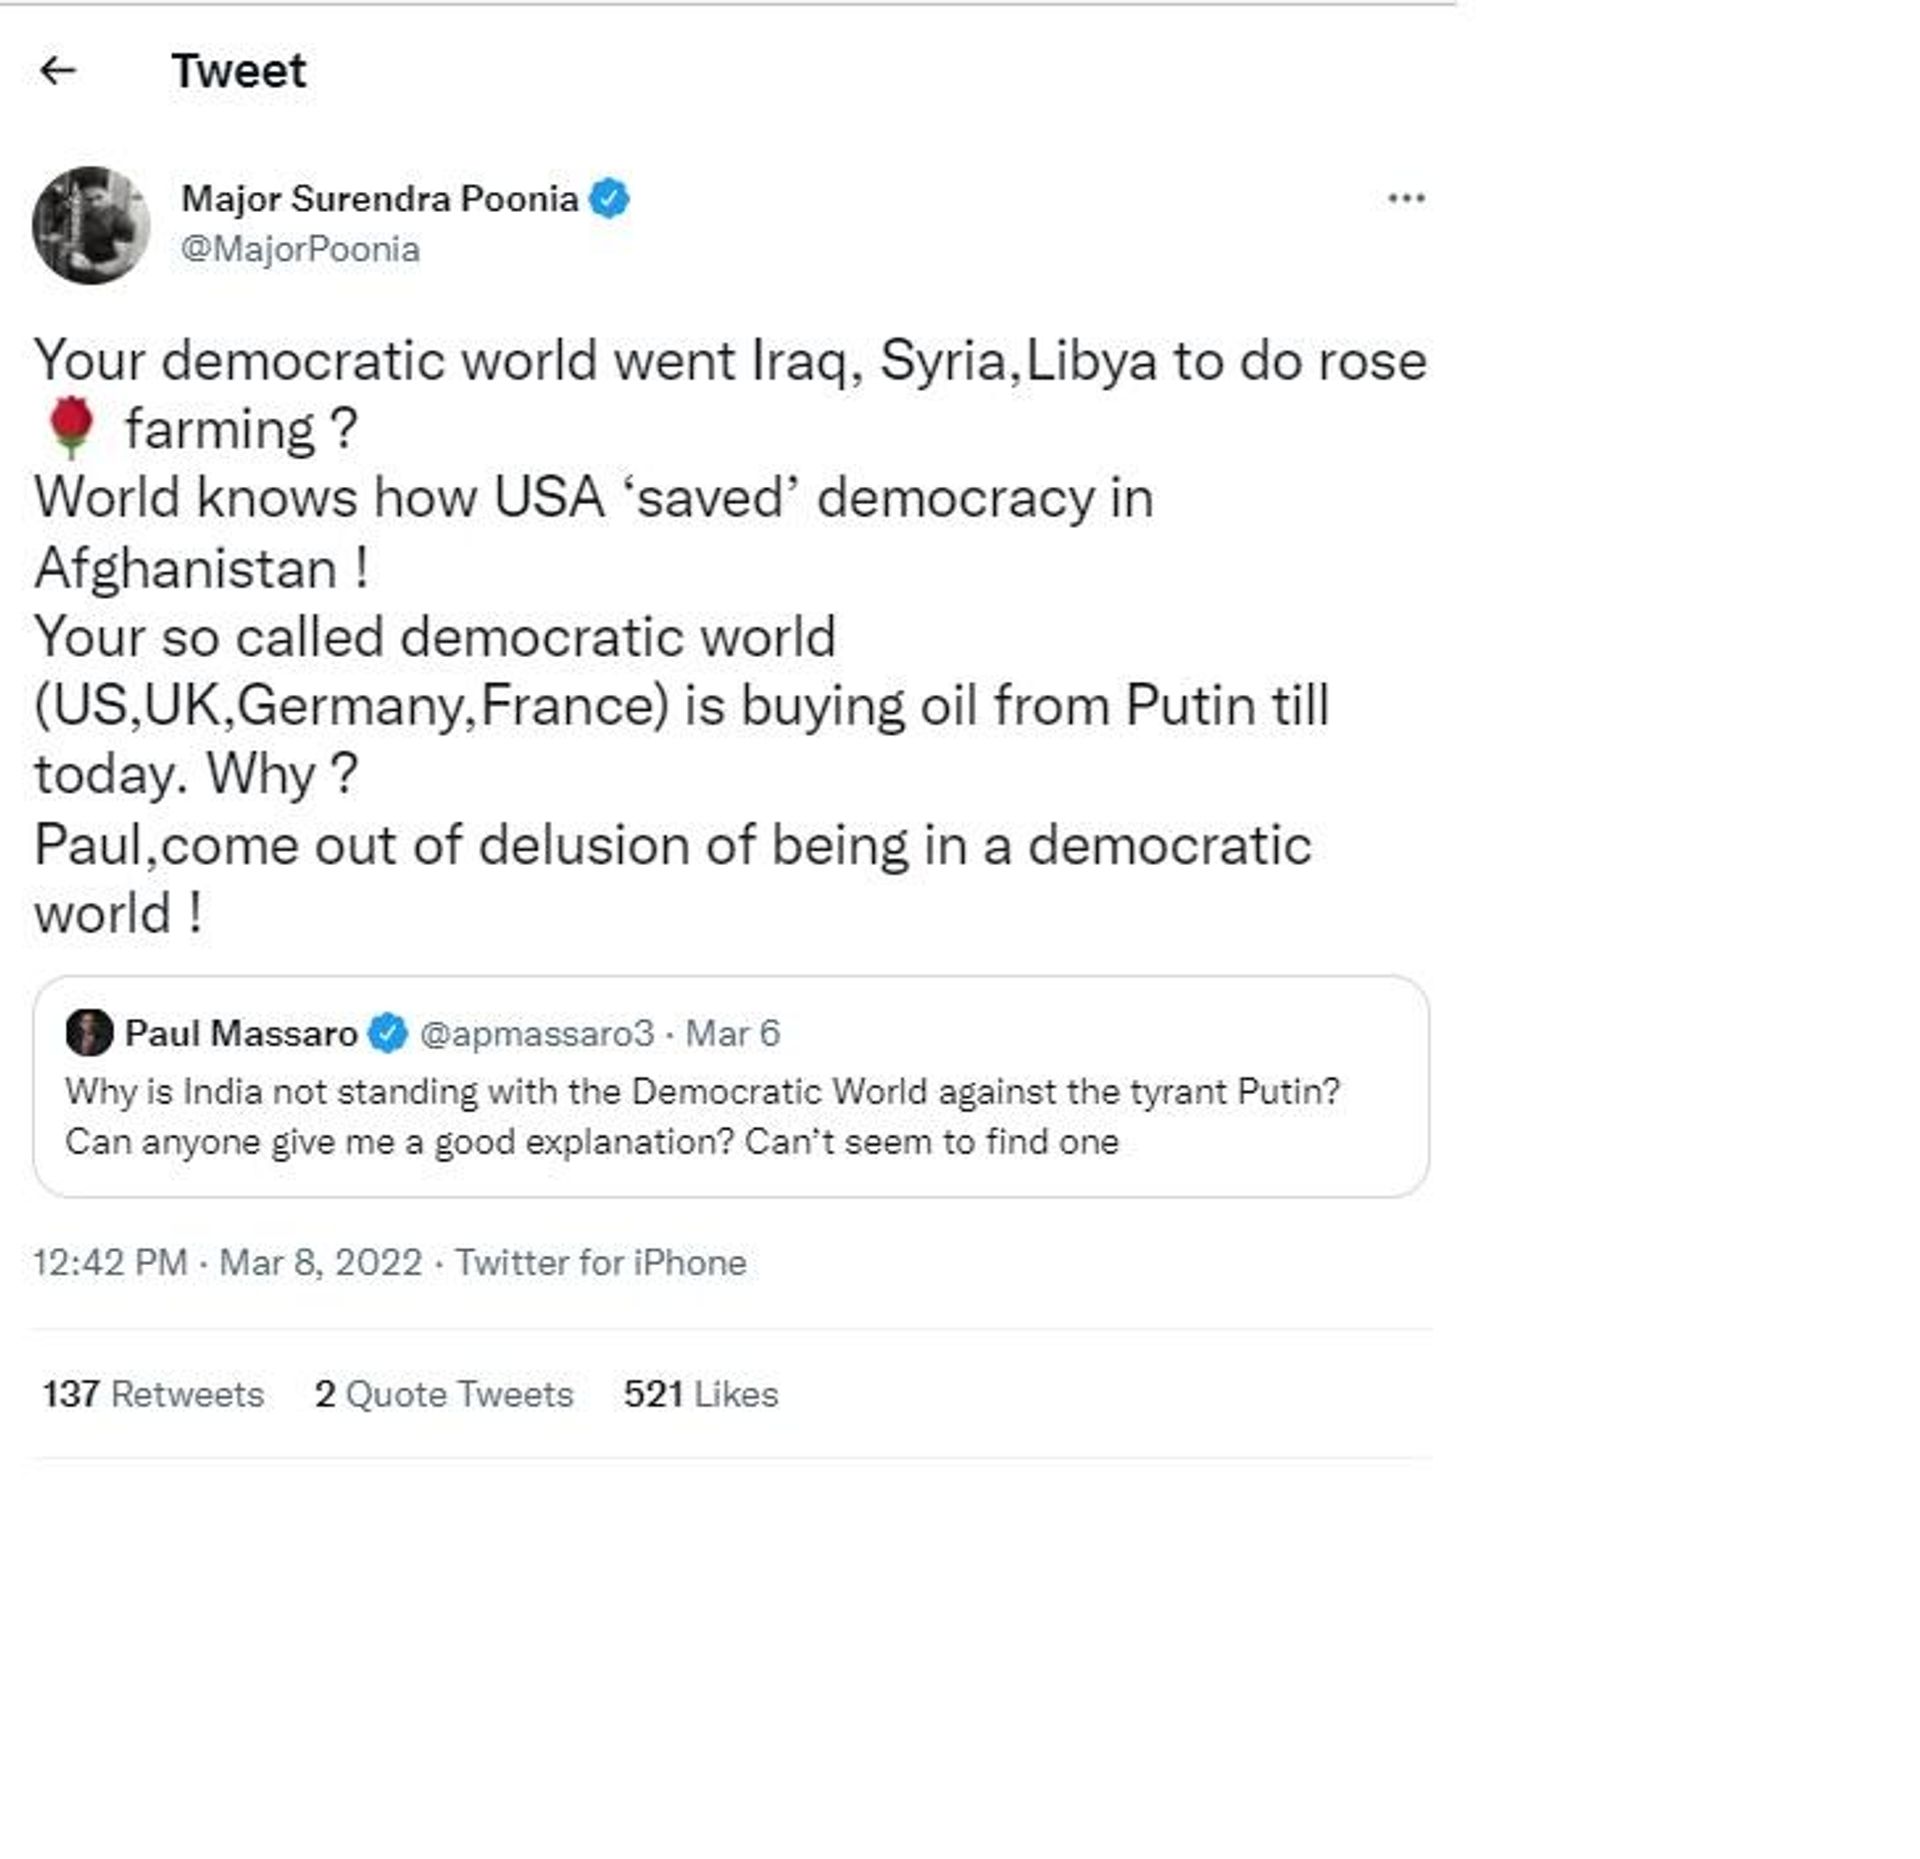
Task: Open the quoted tweet about India and Putin
Action: (731, 1086)
